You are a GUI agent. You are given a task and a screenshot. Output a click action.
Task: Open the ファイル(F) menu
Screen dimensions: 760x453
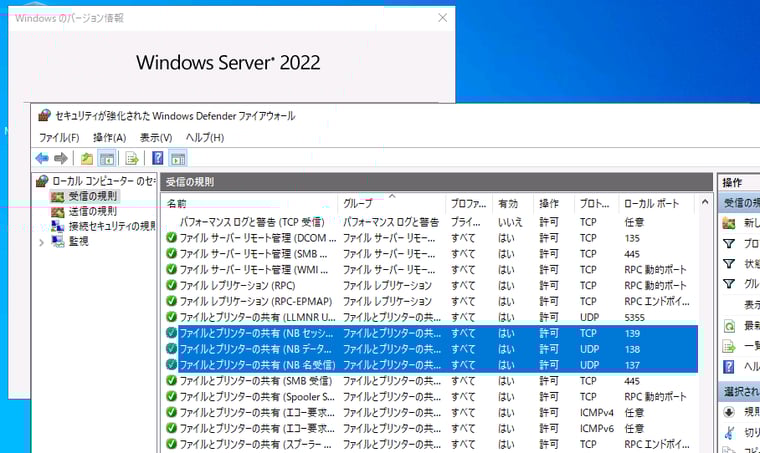tap(59, 138)
